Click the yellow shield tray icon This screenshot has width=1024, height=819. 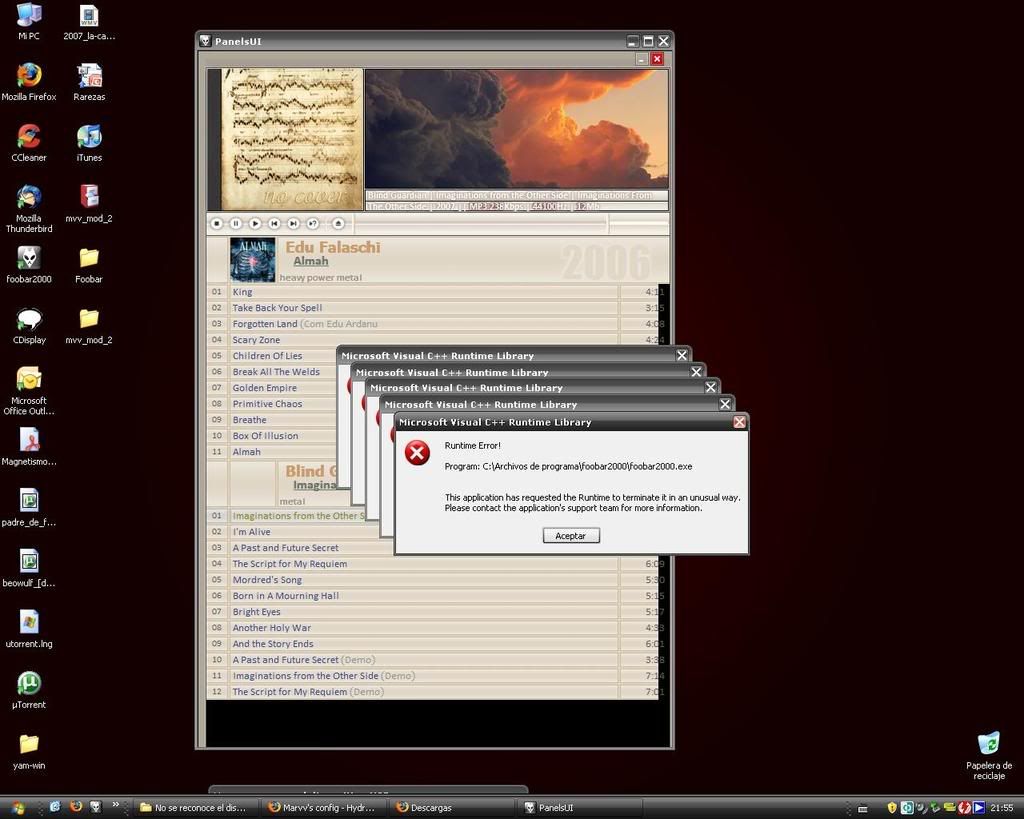click(892, 808)
